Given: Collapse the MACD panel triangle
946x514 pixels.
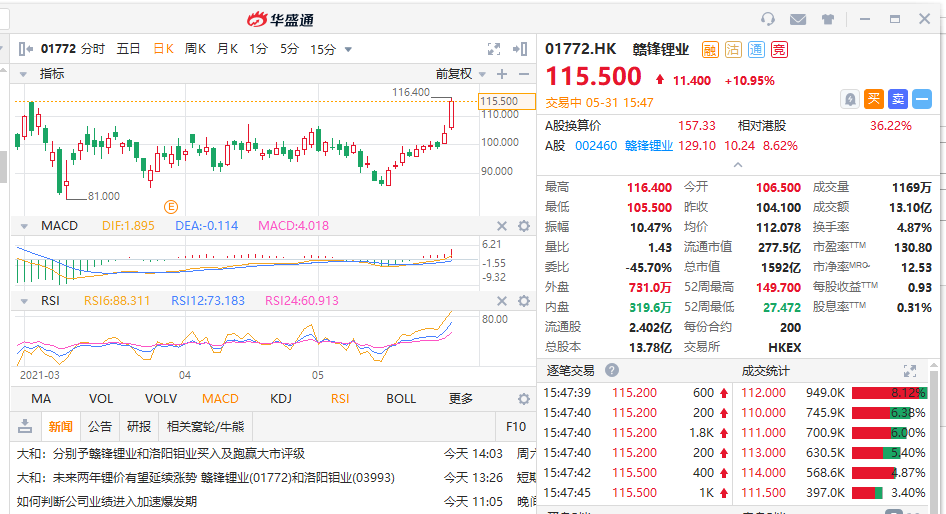Looking at the screenshot, I should (x=24, y=226).
